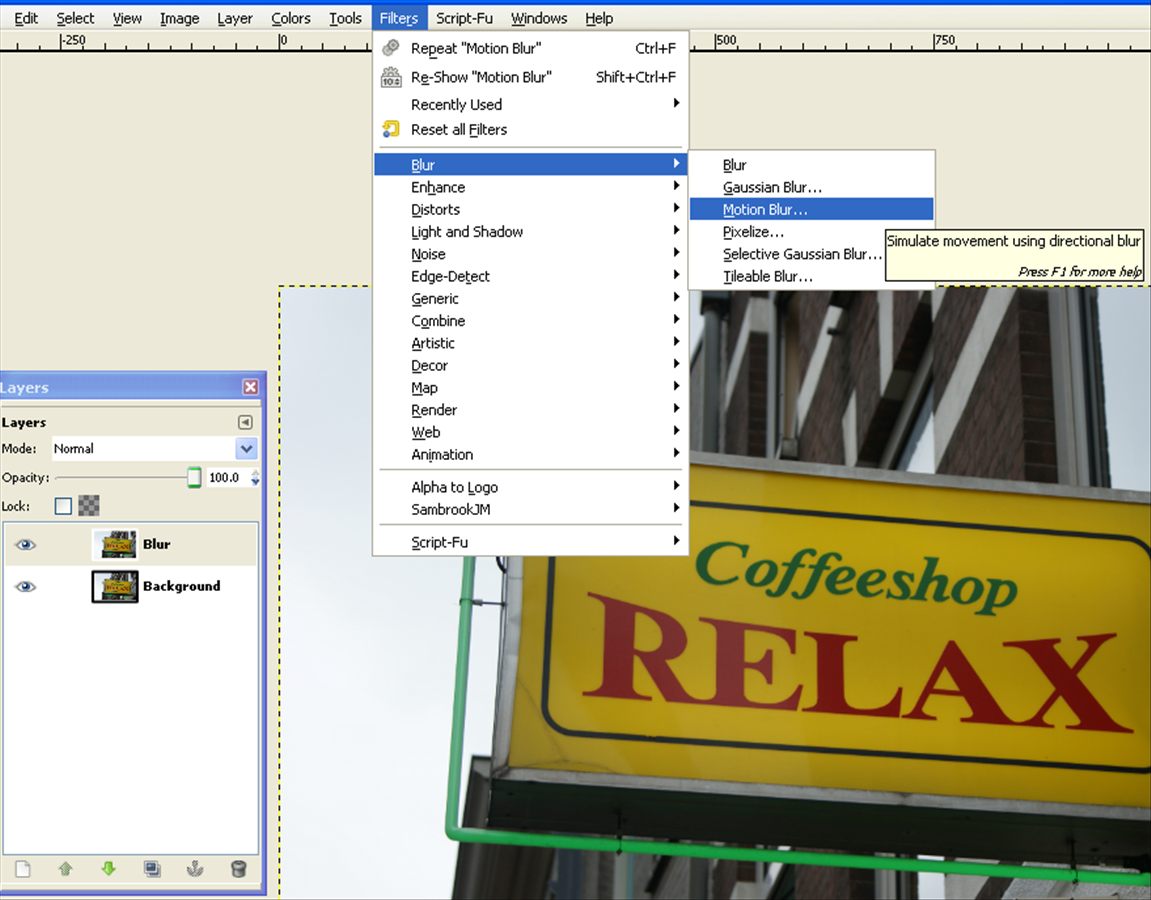Toggle visibility of the Background layer

point(26,586)
